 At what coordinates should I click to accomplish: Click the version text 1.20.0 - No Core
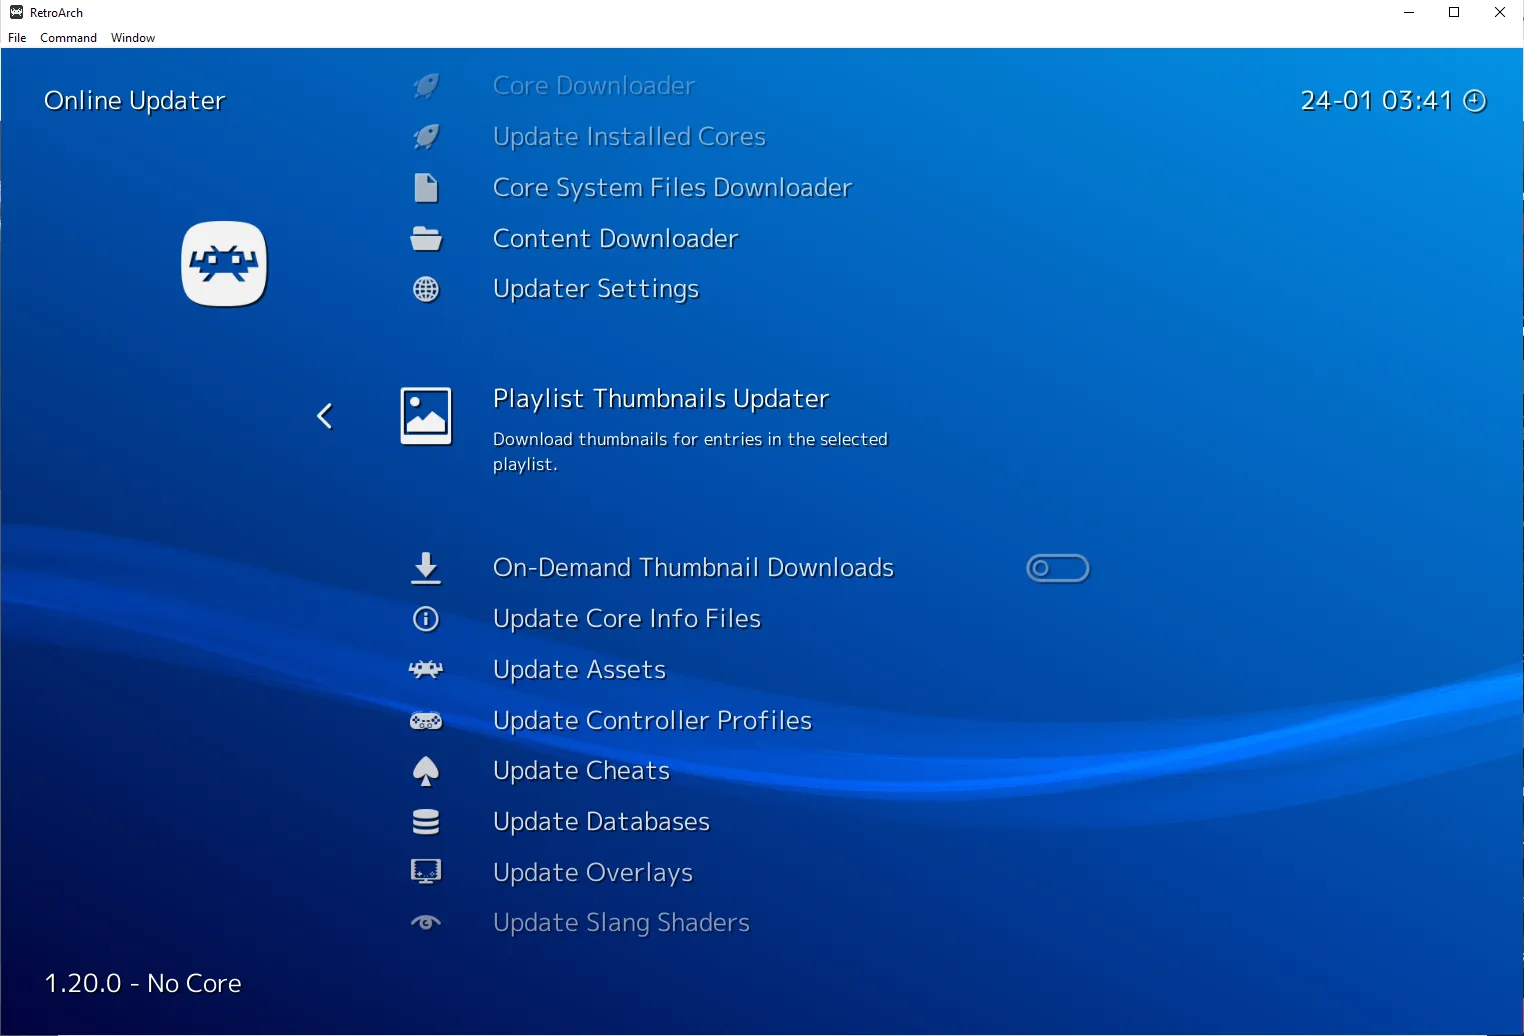[143, 984]
